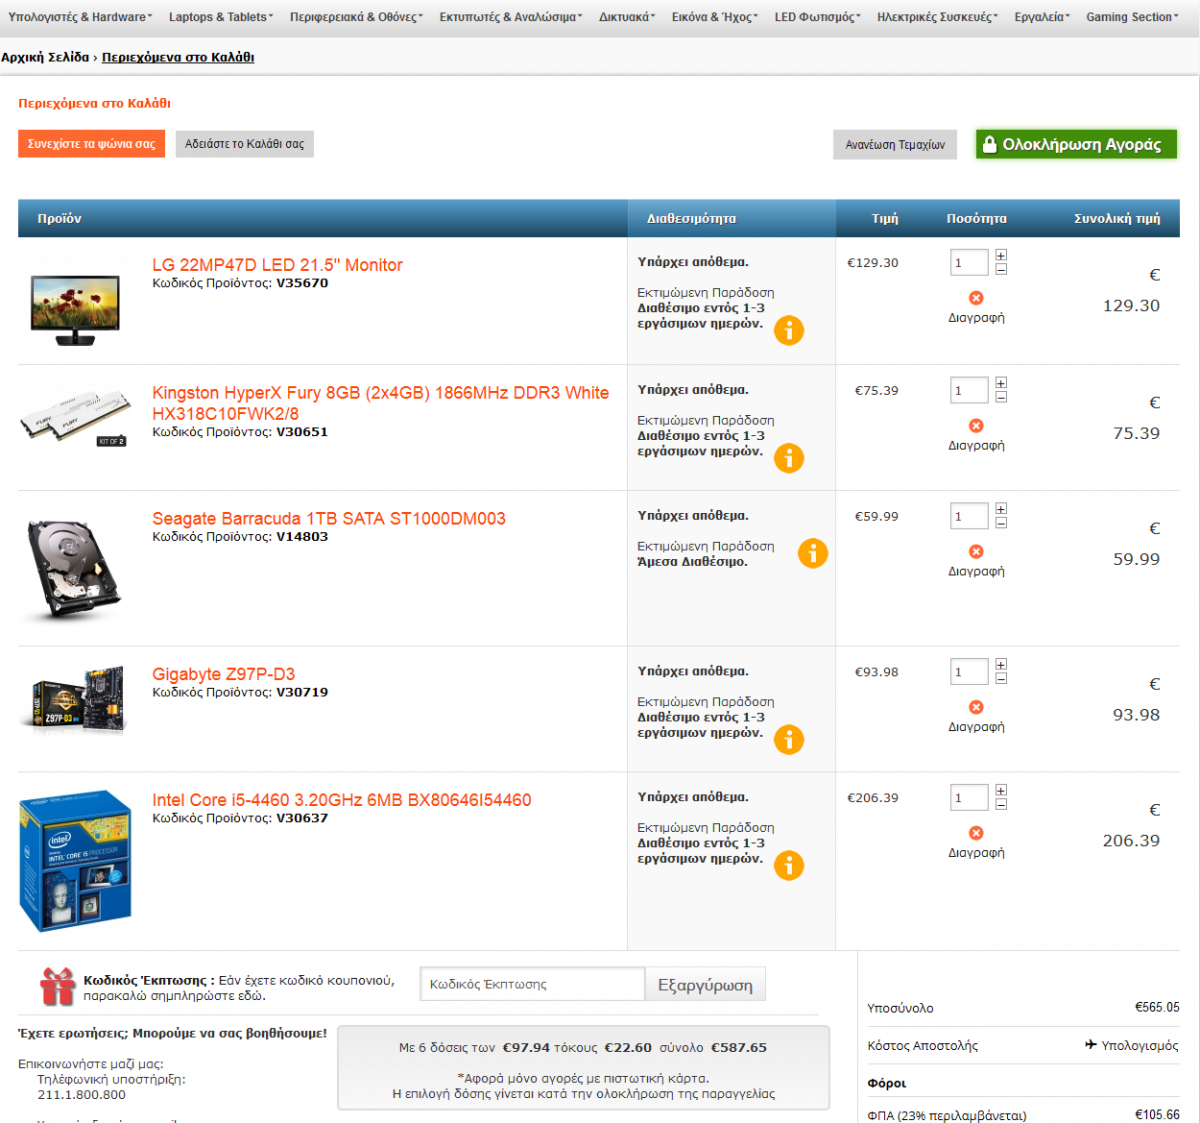Screen dimensions: 1200x1123
Task: Click info icon for Kingston HyperX Fury availability
Action: coord(789,458)
